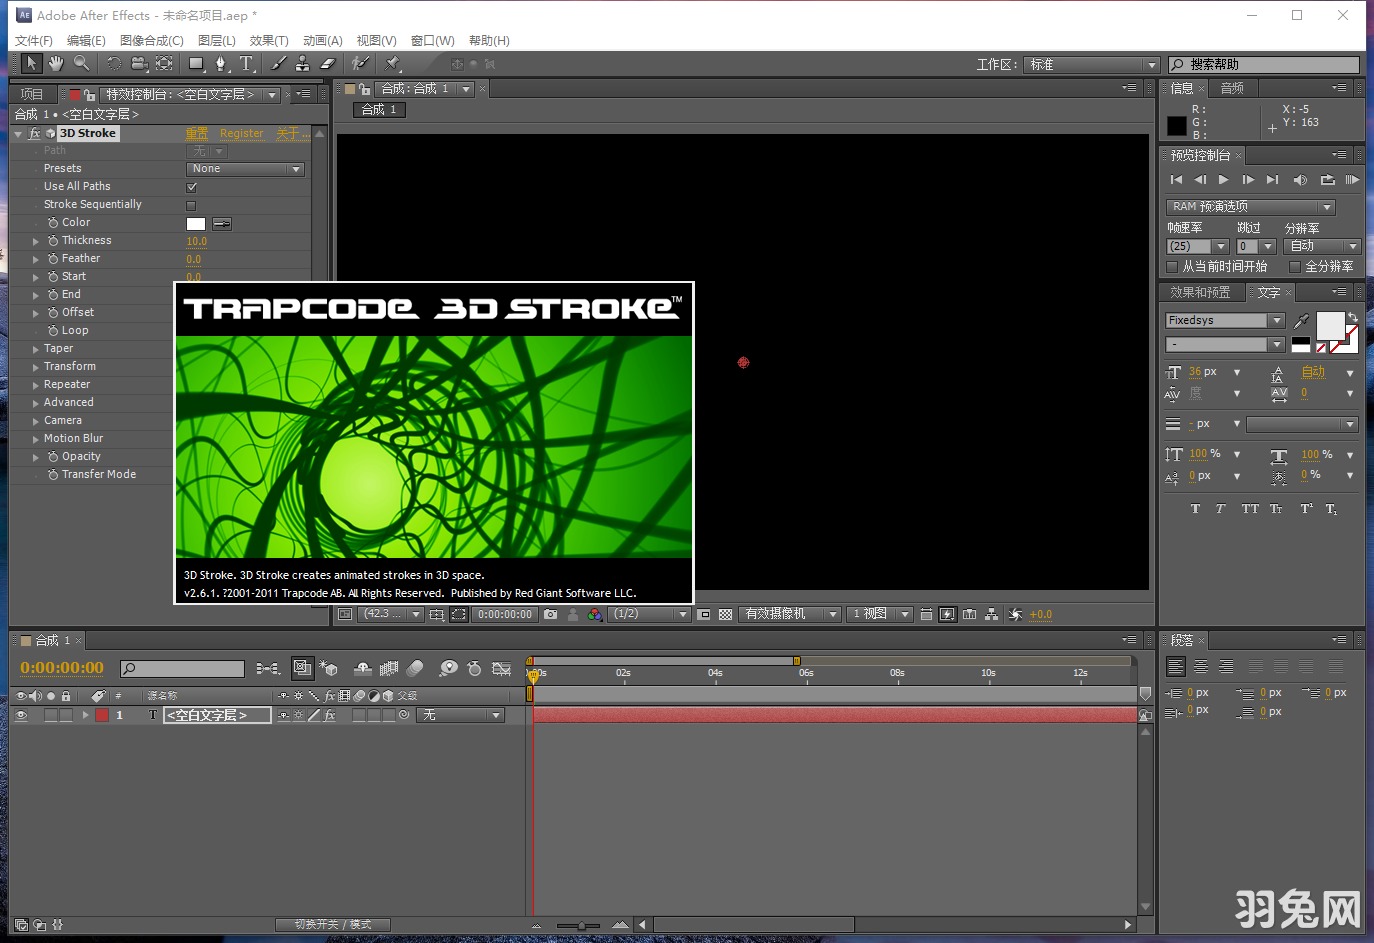Viewport: 1374px width, 943px height.
Task: Enable the Stroke Sequentially checkbox
Action: click(192, 205)
